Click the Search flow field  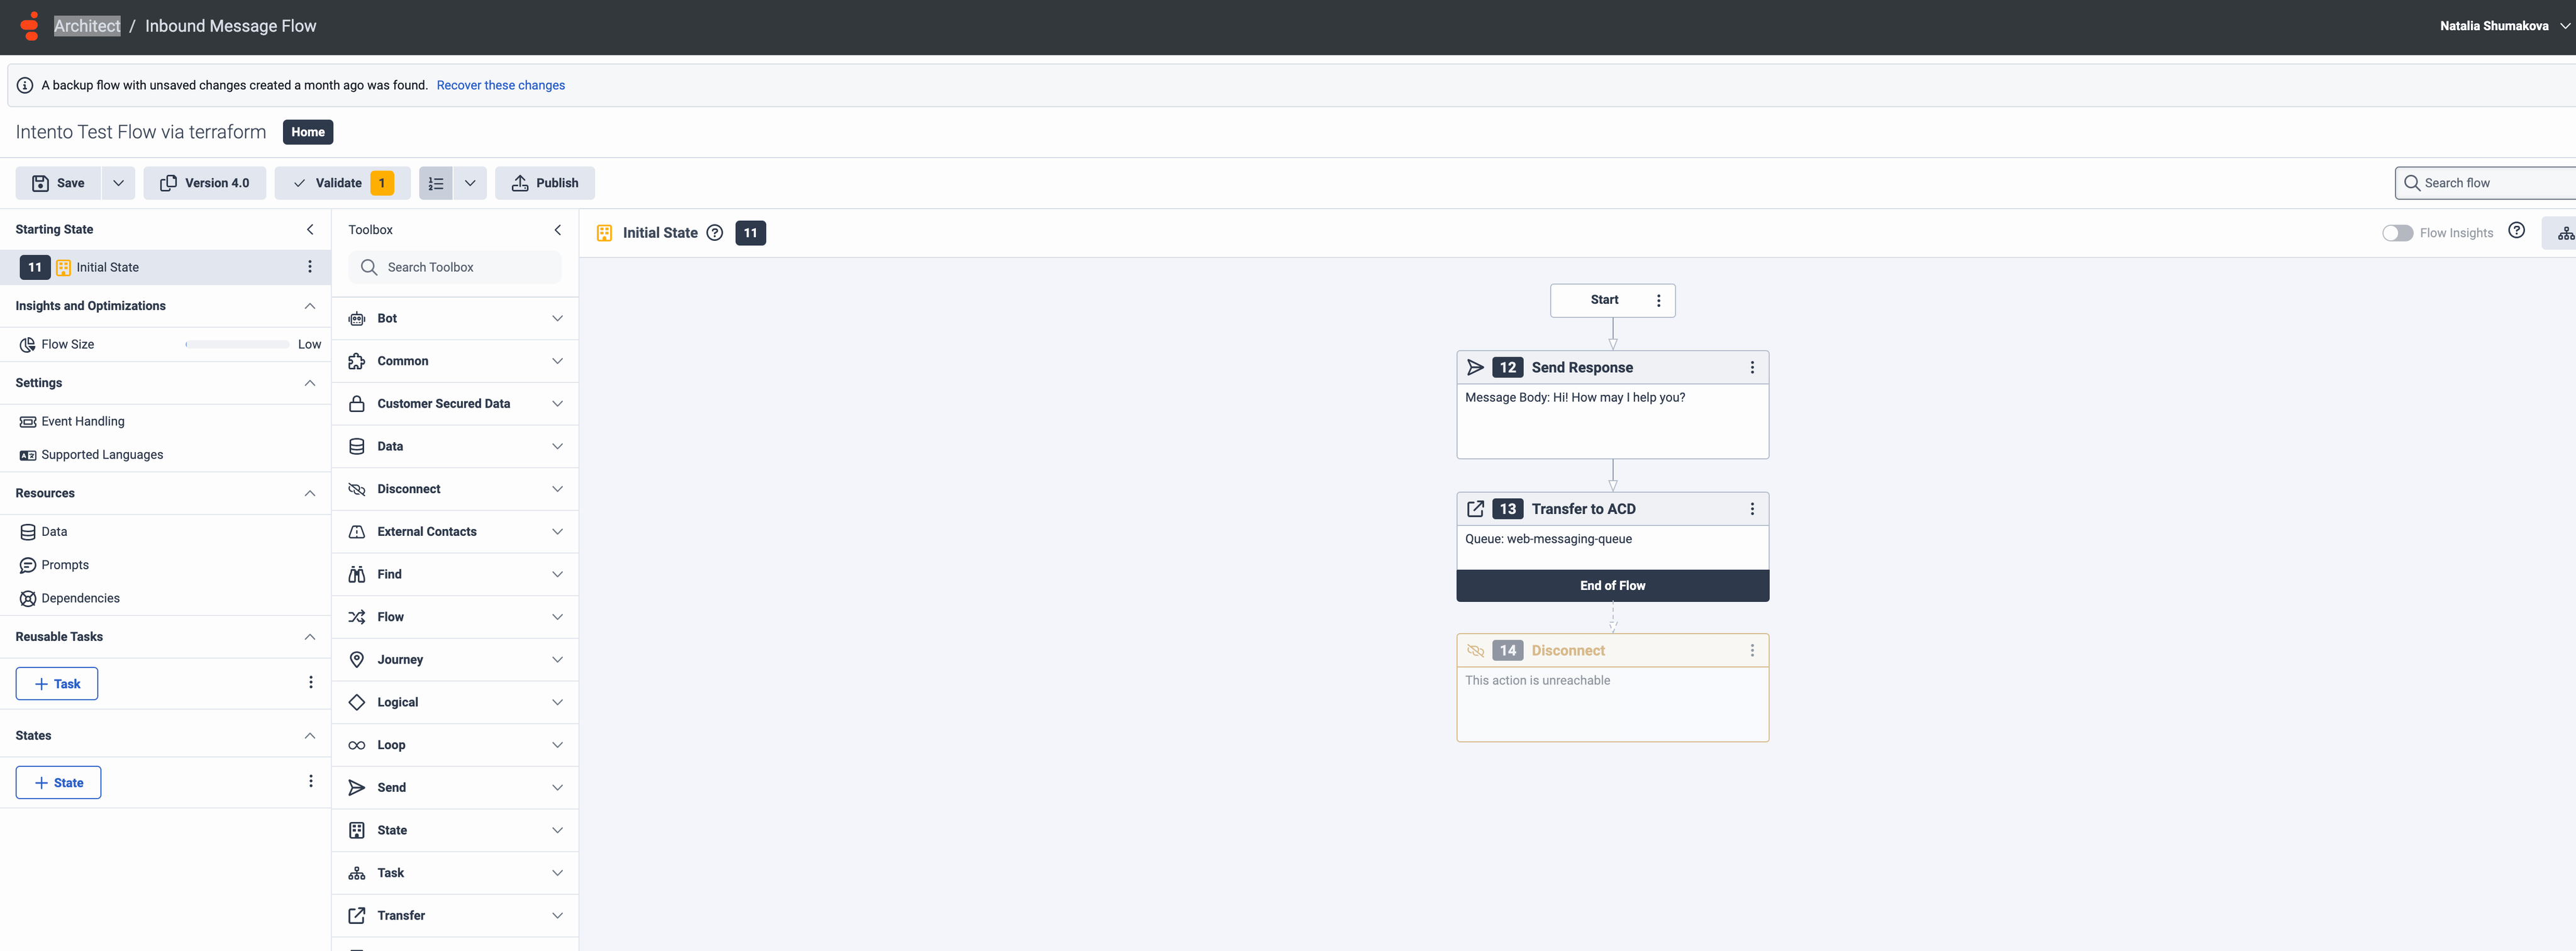[2487, 183]
